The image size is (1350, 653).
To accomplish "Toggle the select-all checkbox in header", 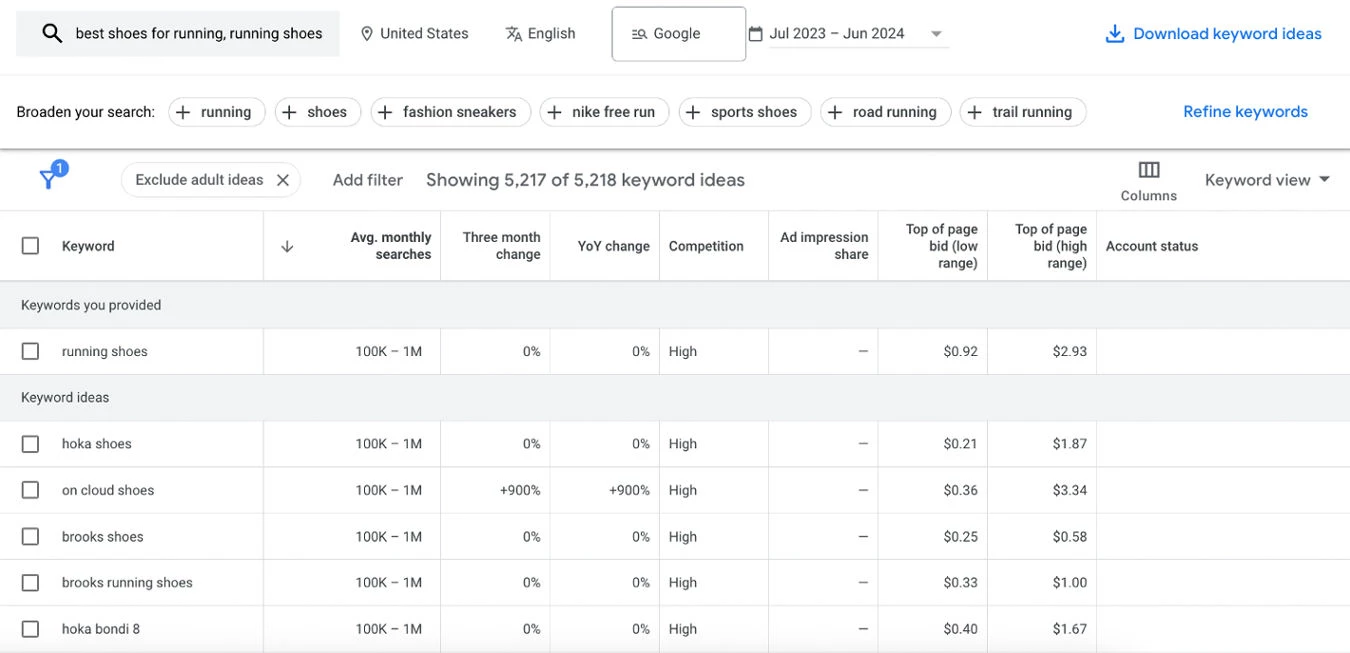I will click(x=31, y=246).
